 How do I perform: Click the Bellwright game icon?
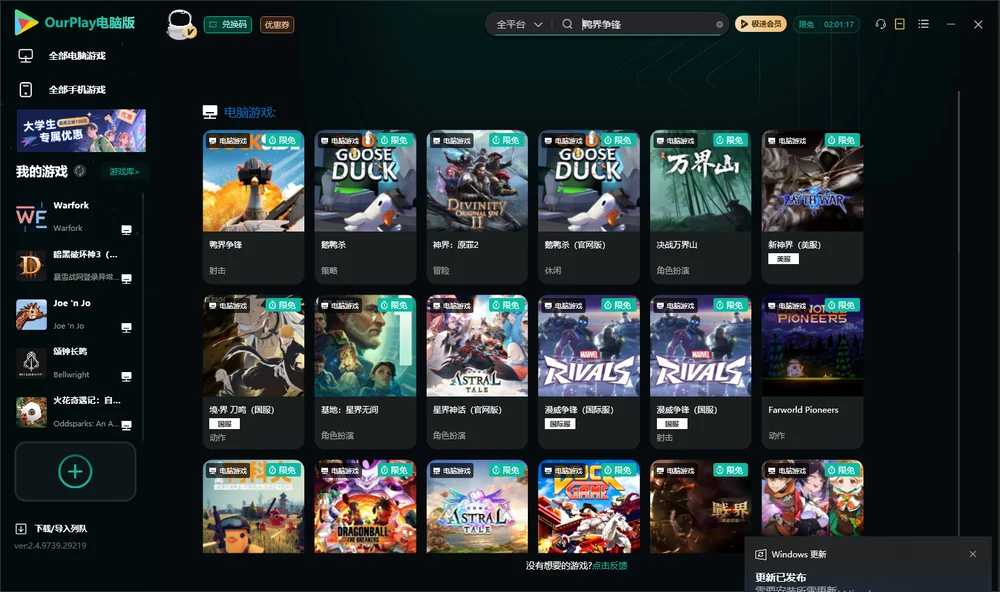click(31, 364)
